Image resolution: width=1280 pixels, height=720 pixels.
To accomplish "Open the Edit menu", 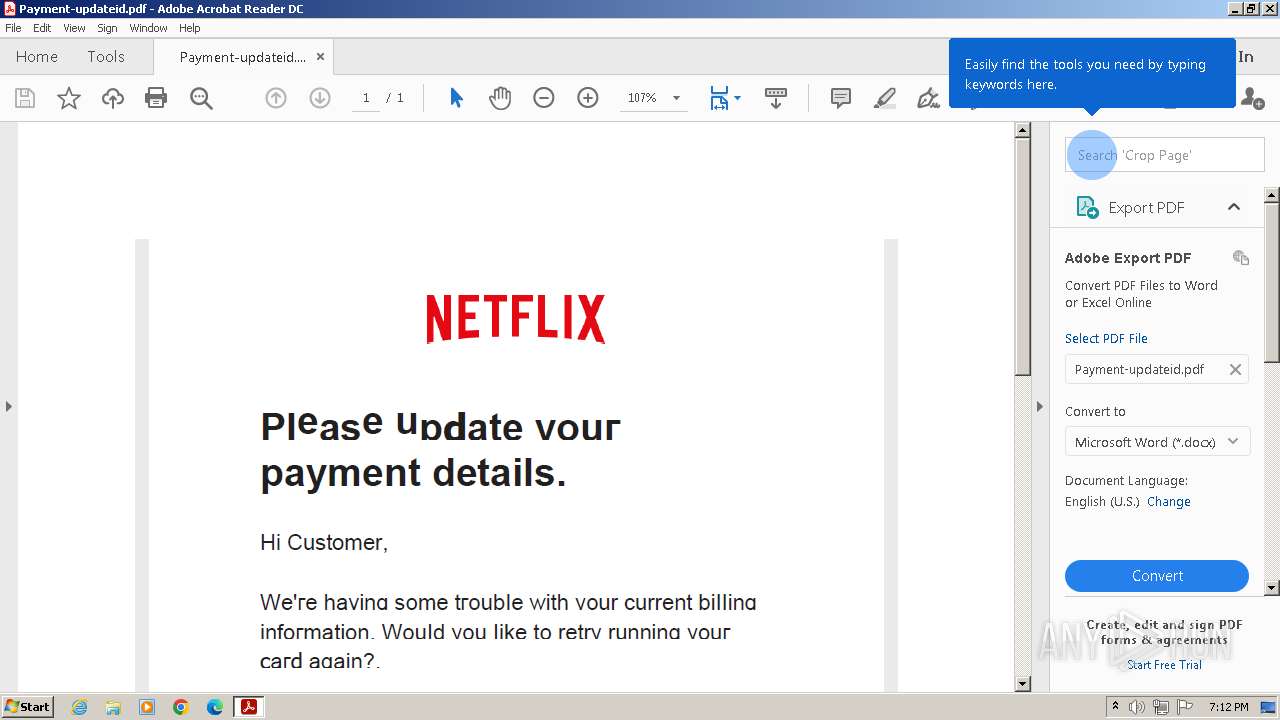I will coord(42,28).
